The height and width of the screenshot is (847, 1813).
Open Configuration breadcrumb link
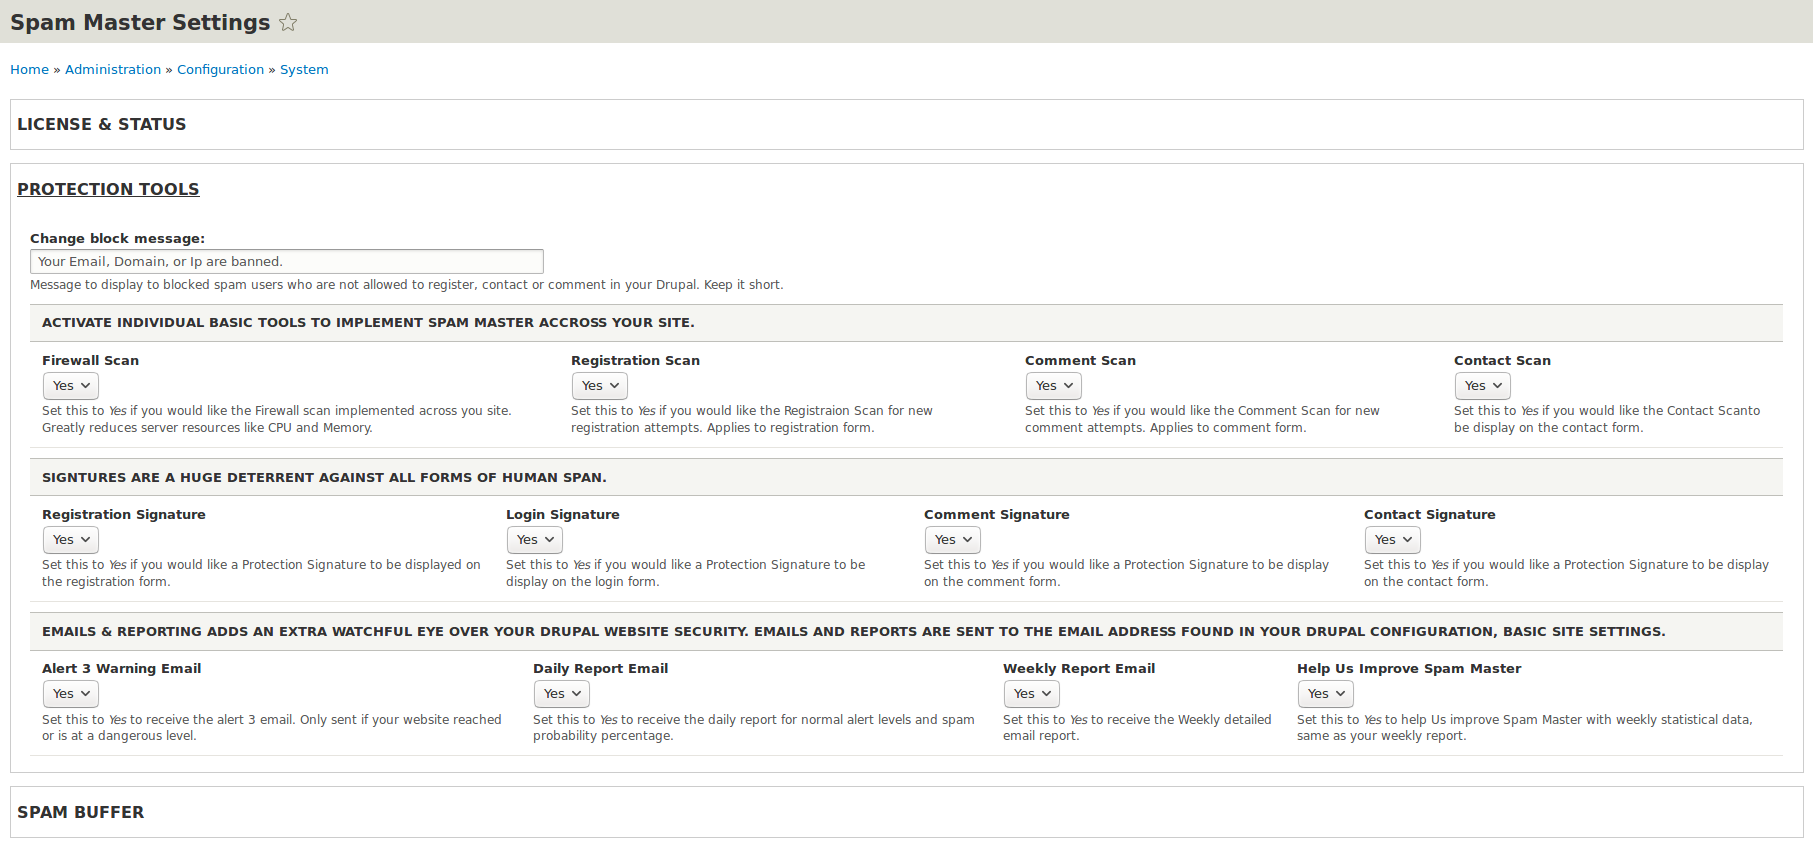[x=220, y=69]
